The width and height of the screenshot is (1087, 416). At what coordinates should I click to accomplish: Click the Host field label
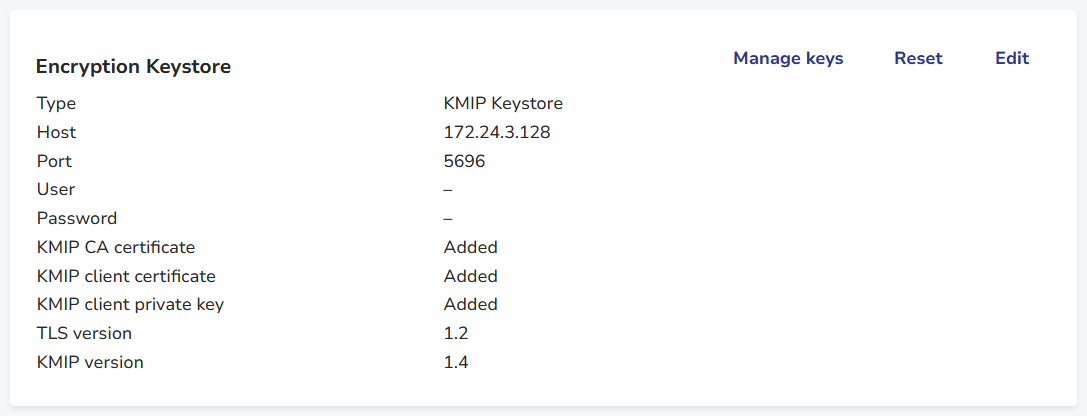(56, 132)
